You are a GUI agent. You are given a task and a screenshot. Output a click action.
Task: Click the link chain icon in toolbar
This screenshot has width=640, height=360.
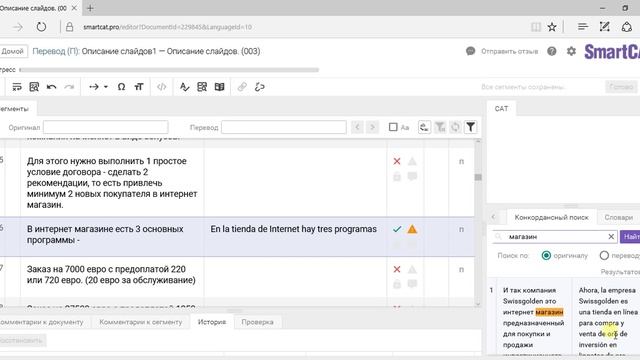(x=242, y=87)
